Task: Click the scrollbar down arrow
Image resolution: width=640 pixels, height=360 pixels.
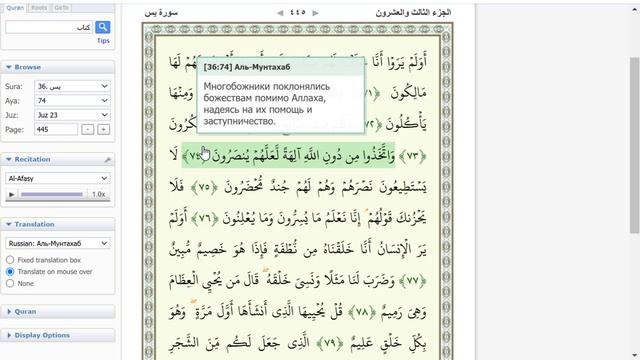Action: [634, 355]
